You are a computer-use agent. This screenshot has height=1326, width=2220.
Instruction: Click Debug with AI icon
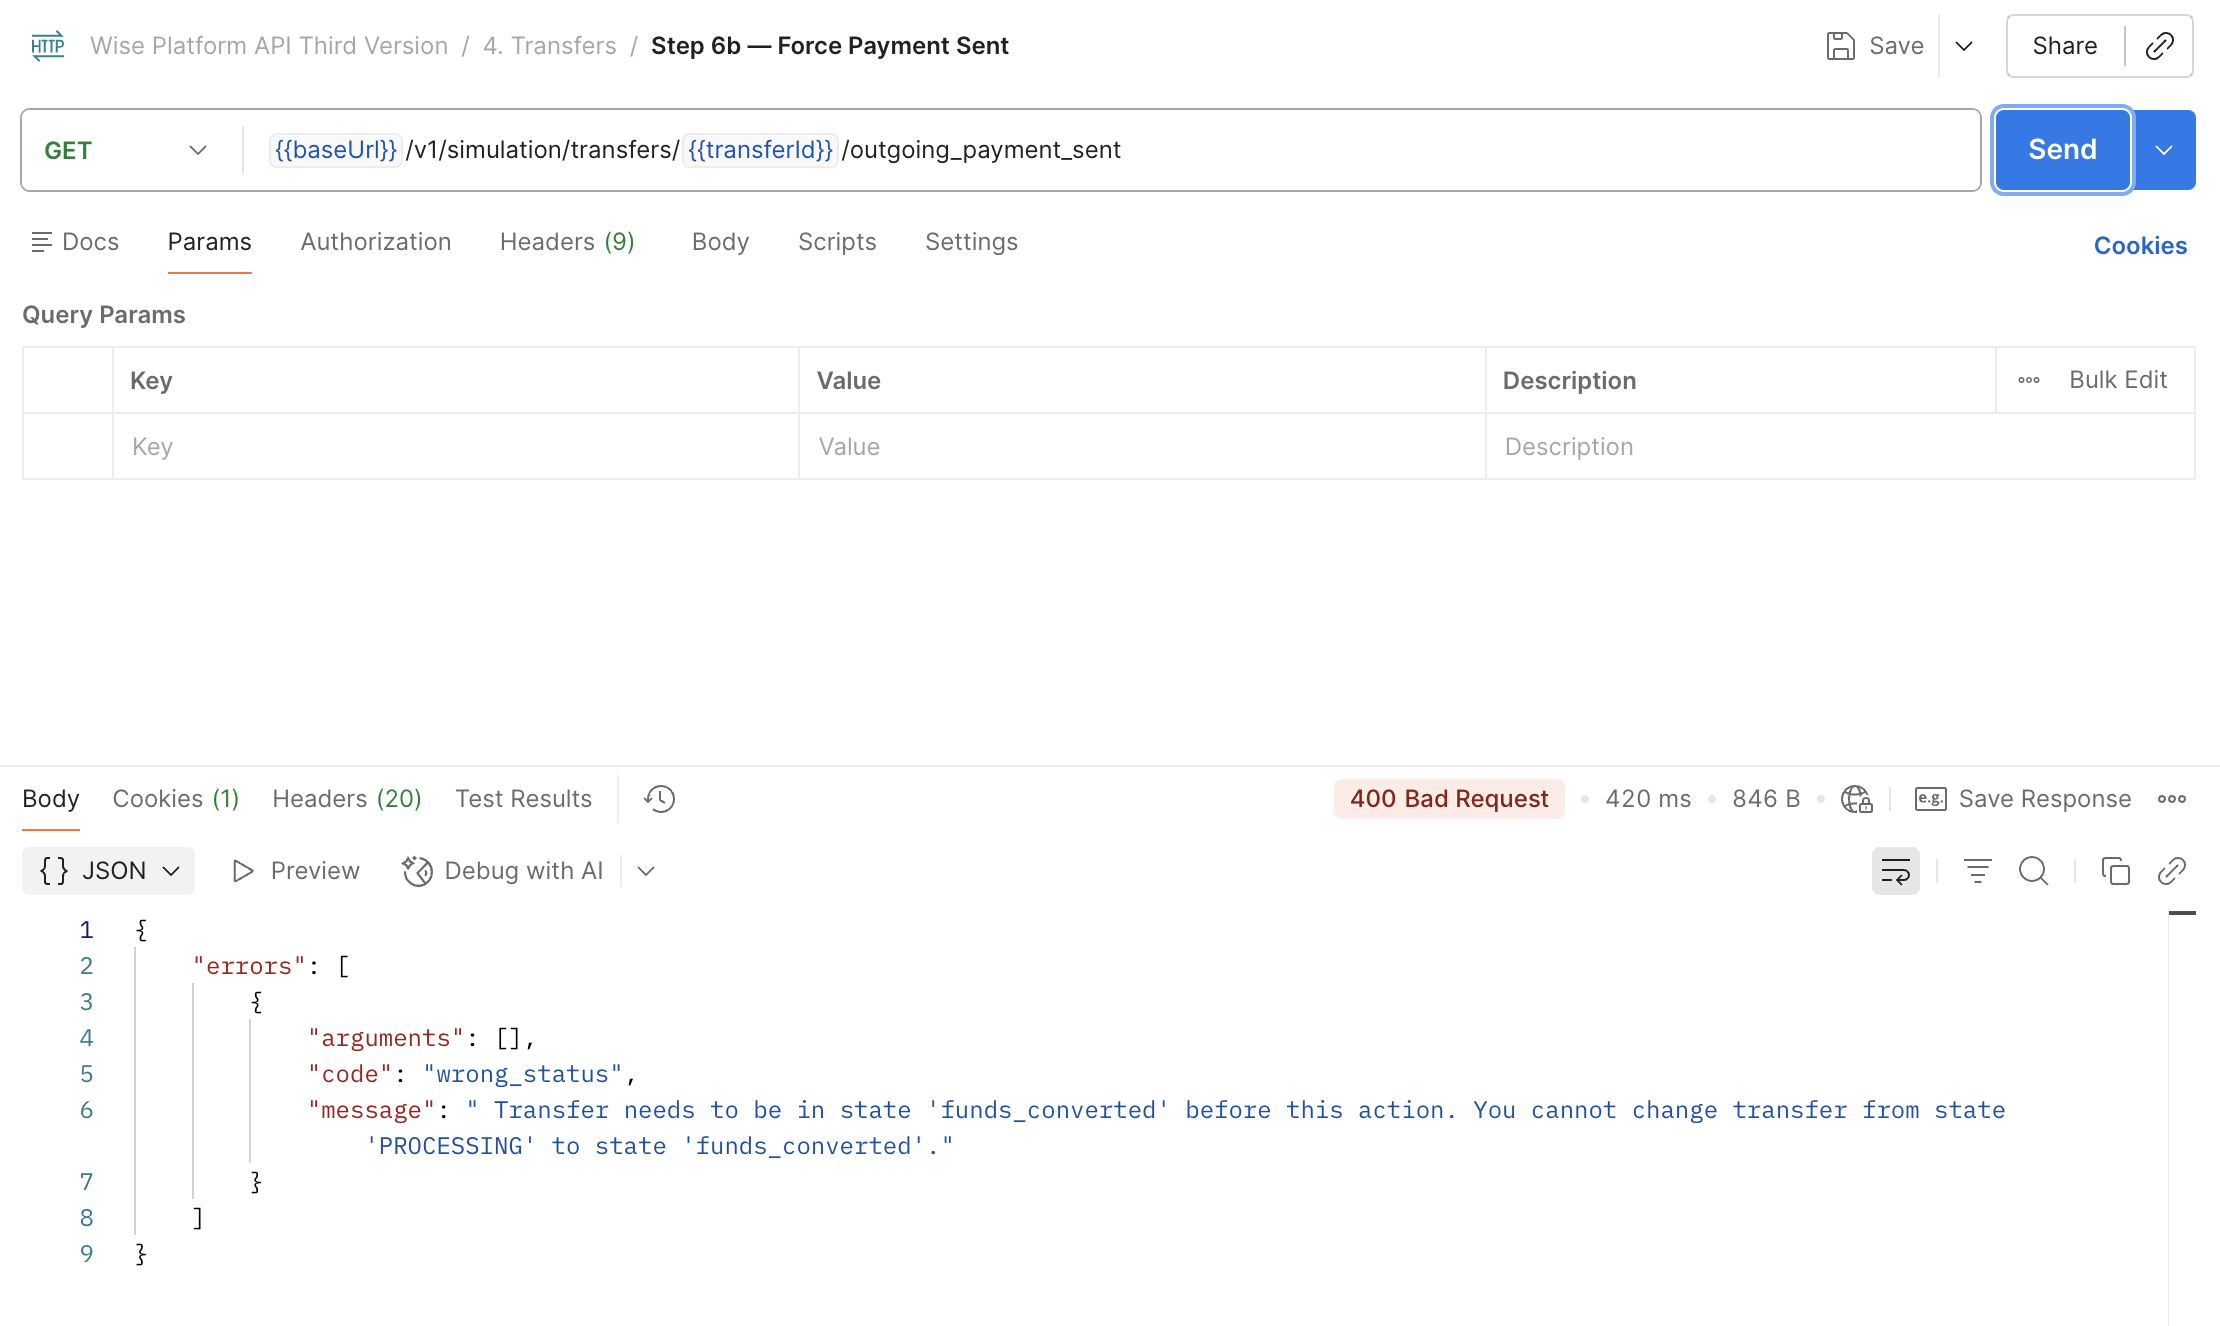point(417,871)
